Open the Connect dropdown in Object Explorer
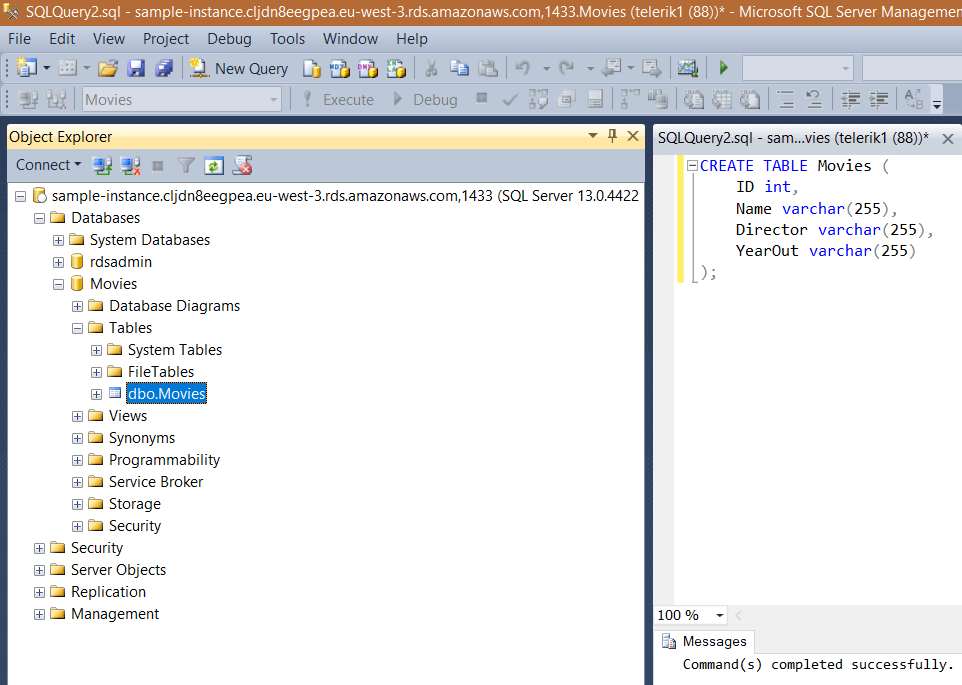Image resolution: width=962 pixels, height=685 pixels. point(48,165)
